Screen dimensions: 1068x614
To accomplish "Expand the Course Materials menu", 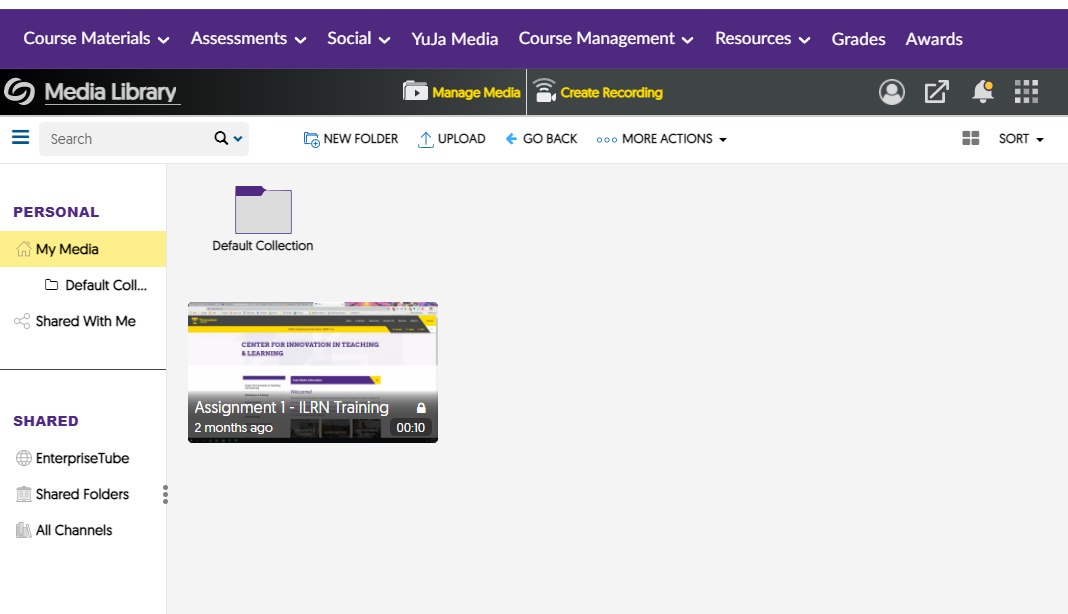I will click(96, 38).
